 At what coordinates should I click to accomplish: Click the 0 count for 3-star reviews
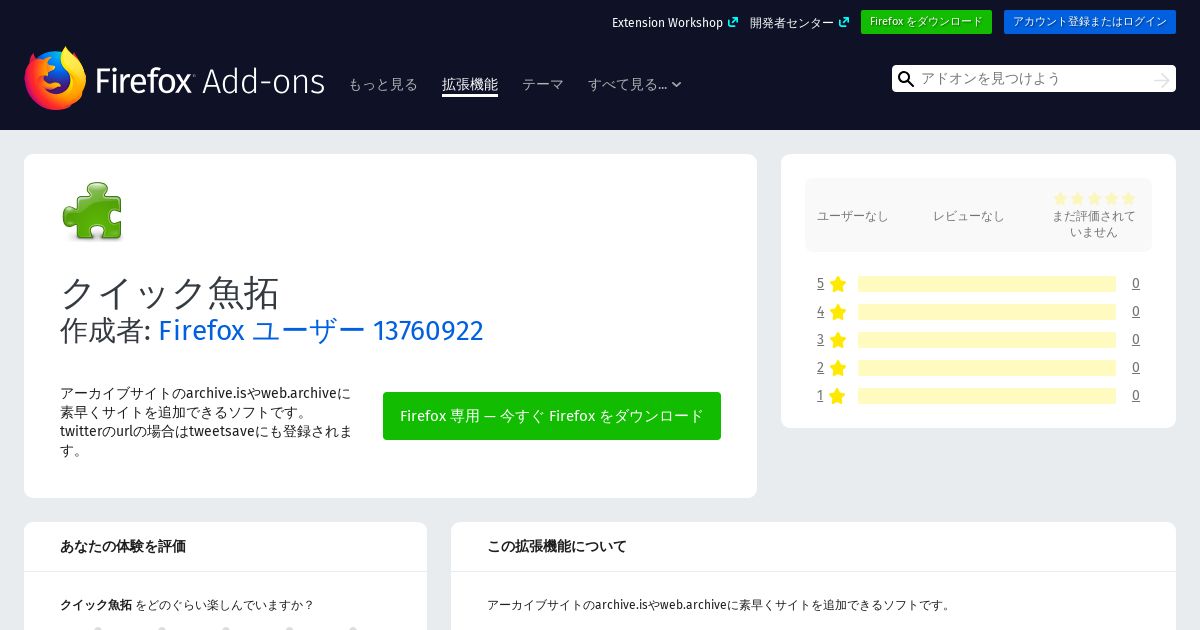point(1136,340)
